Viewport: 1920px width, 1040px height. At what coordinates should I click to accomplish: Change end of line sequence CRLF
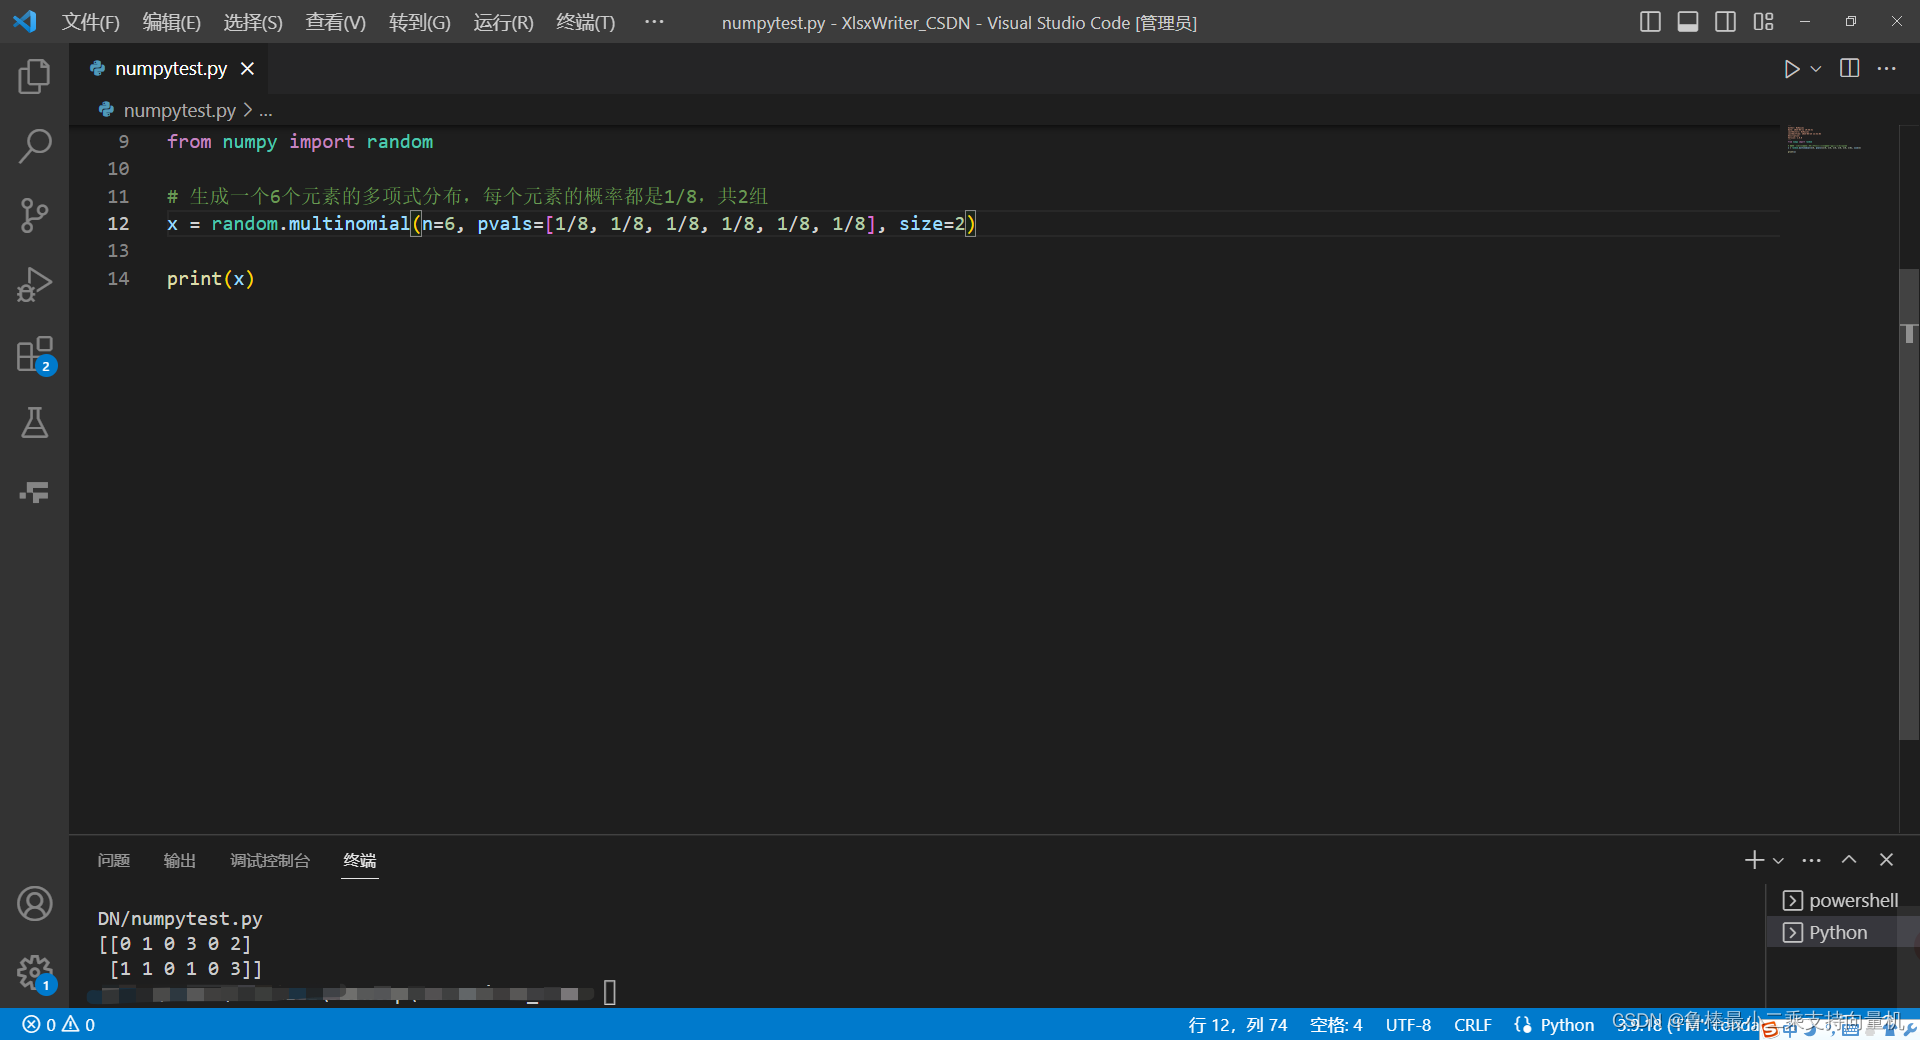tap(1472, 1024)
